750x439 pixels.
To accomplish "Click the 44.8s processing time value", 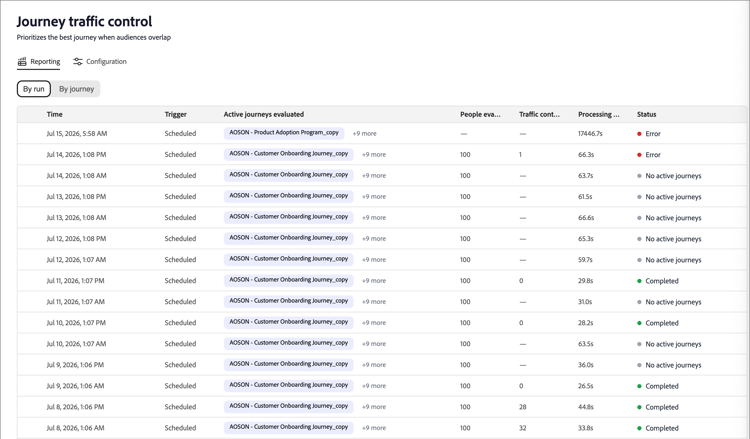I will click(x=585, y=407).
